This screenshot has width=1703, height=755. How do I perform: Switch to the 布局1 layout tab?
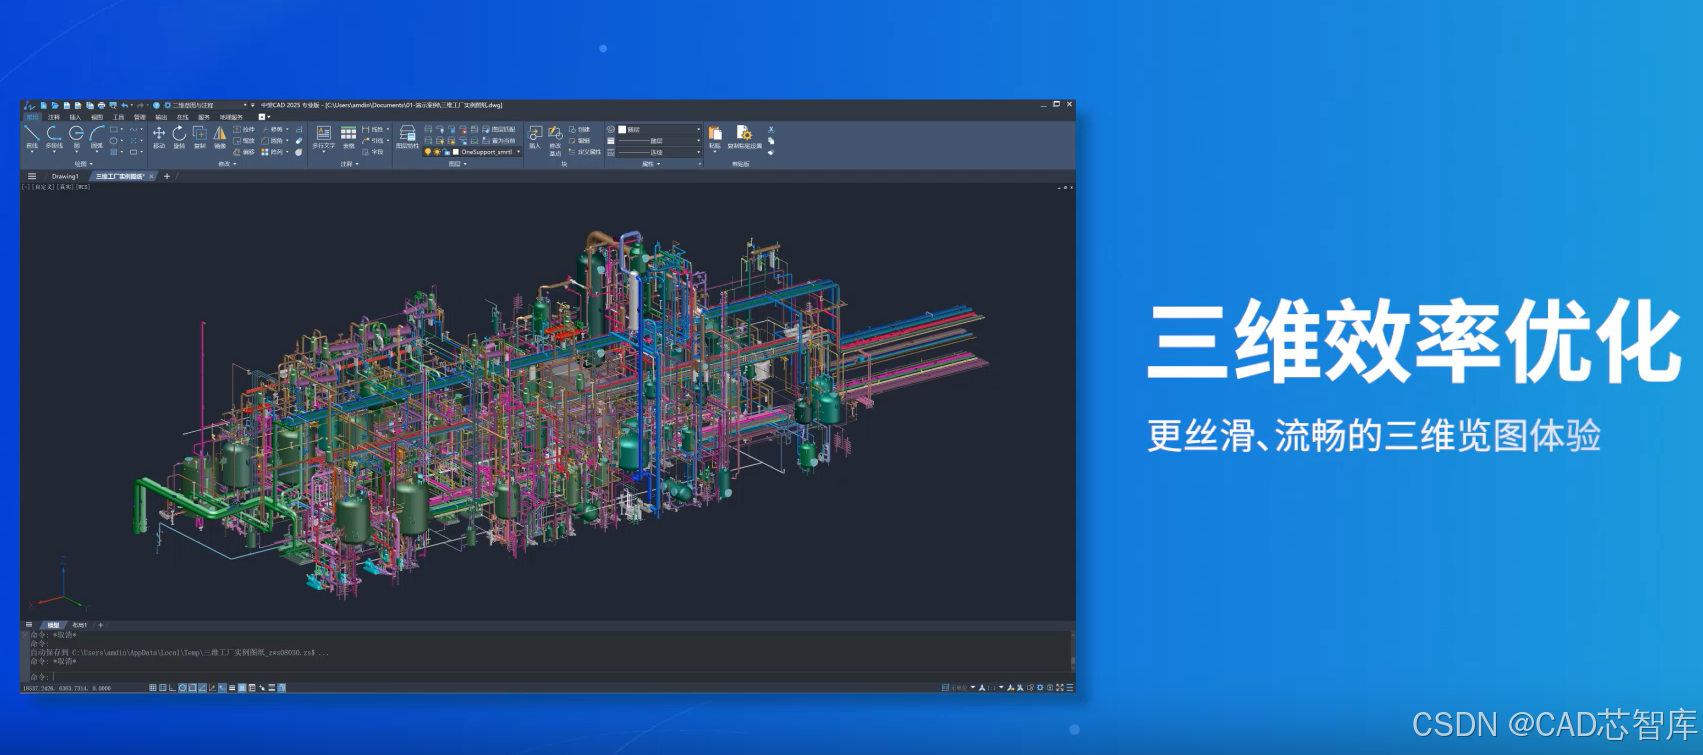pos(79,625)
